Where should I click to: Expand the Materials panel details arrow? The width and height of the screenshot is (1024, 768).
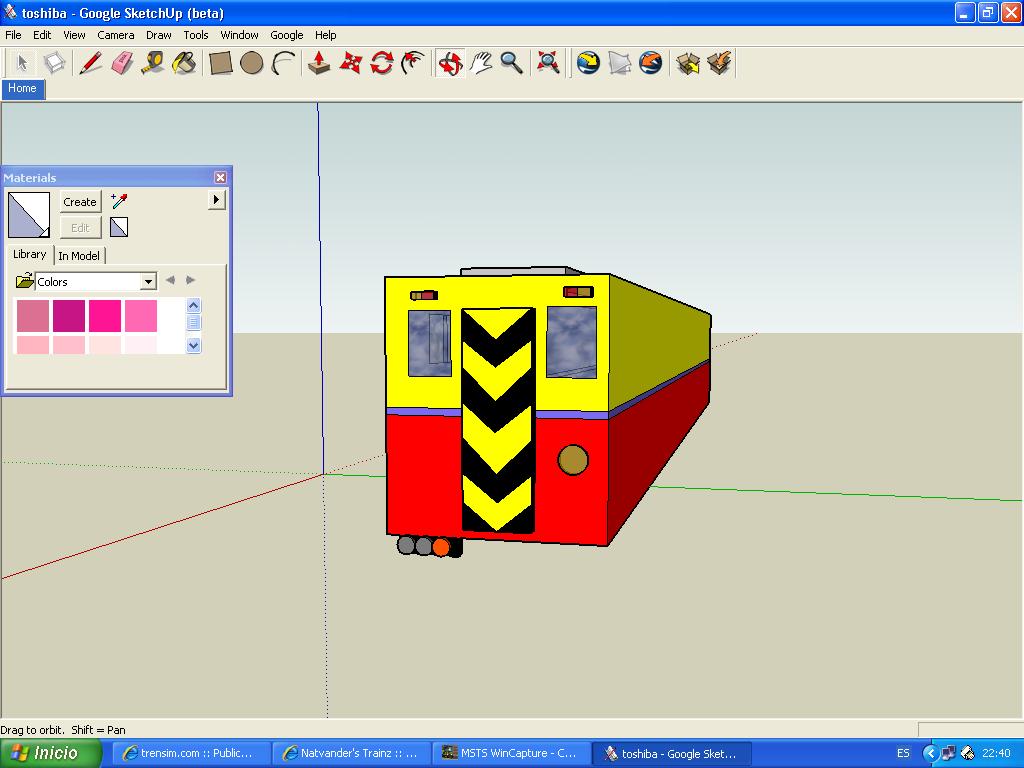pyautogui.click(x=216, y=200)
